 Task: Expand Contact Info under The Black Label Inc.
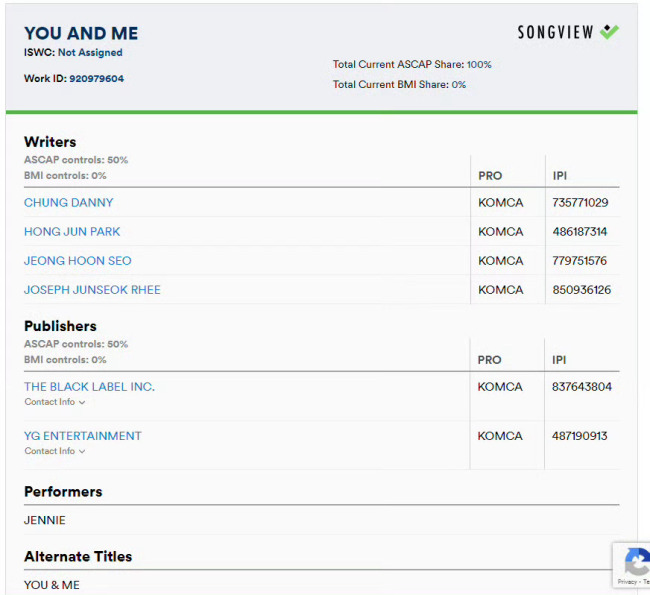(55, 402)
